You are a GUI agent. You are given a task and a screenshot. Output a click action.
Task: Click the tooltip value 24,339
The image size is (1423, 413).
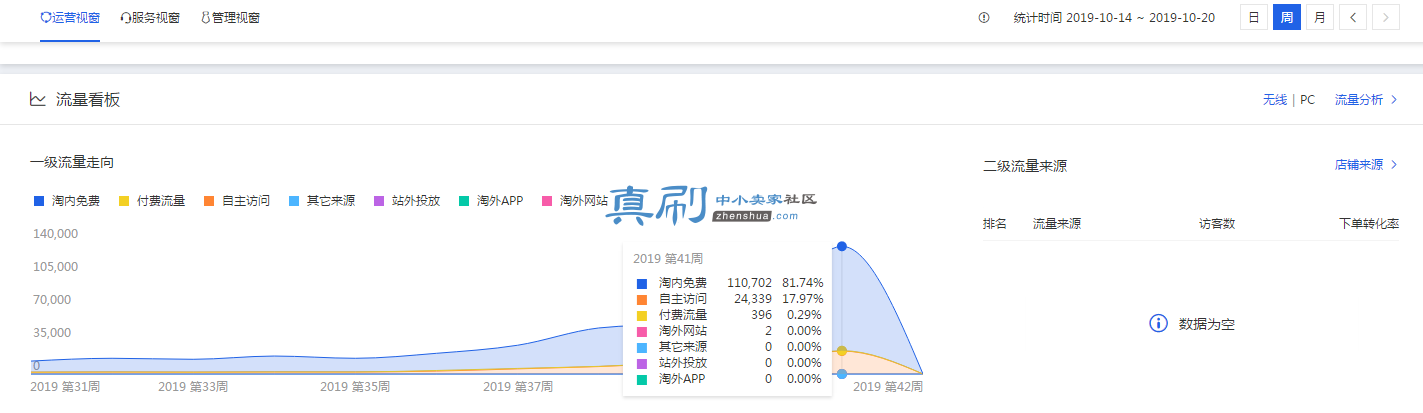pyautogui.click(x=752, y=299)
